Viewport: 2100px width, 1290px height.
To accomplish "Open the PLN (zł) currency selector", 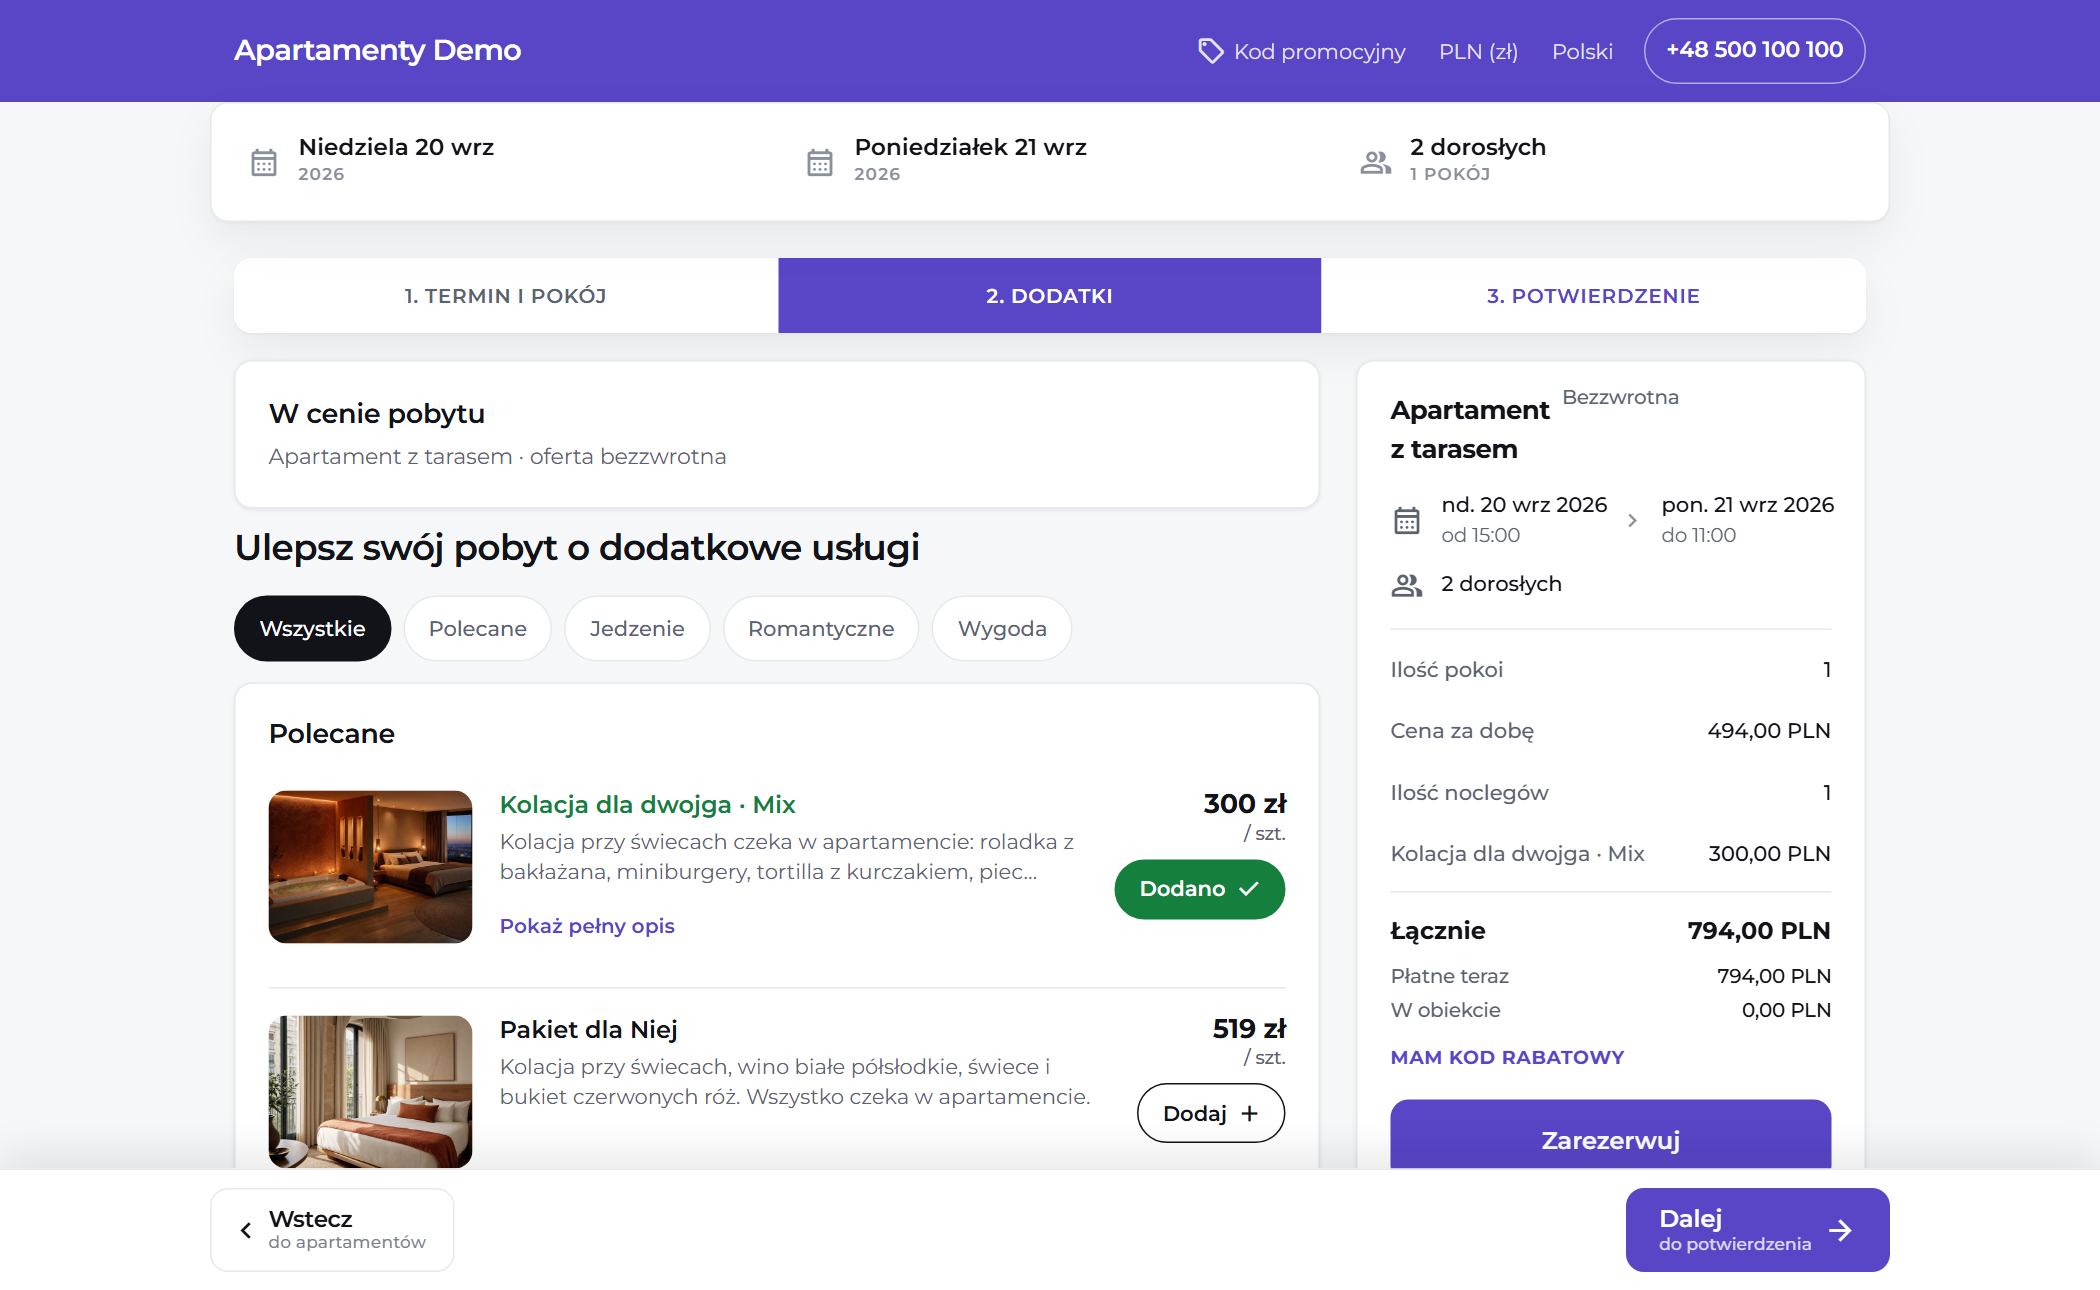I will pos(1478,51).
